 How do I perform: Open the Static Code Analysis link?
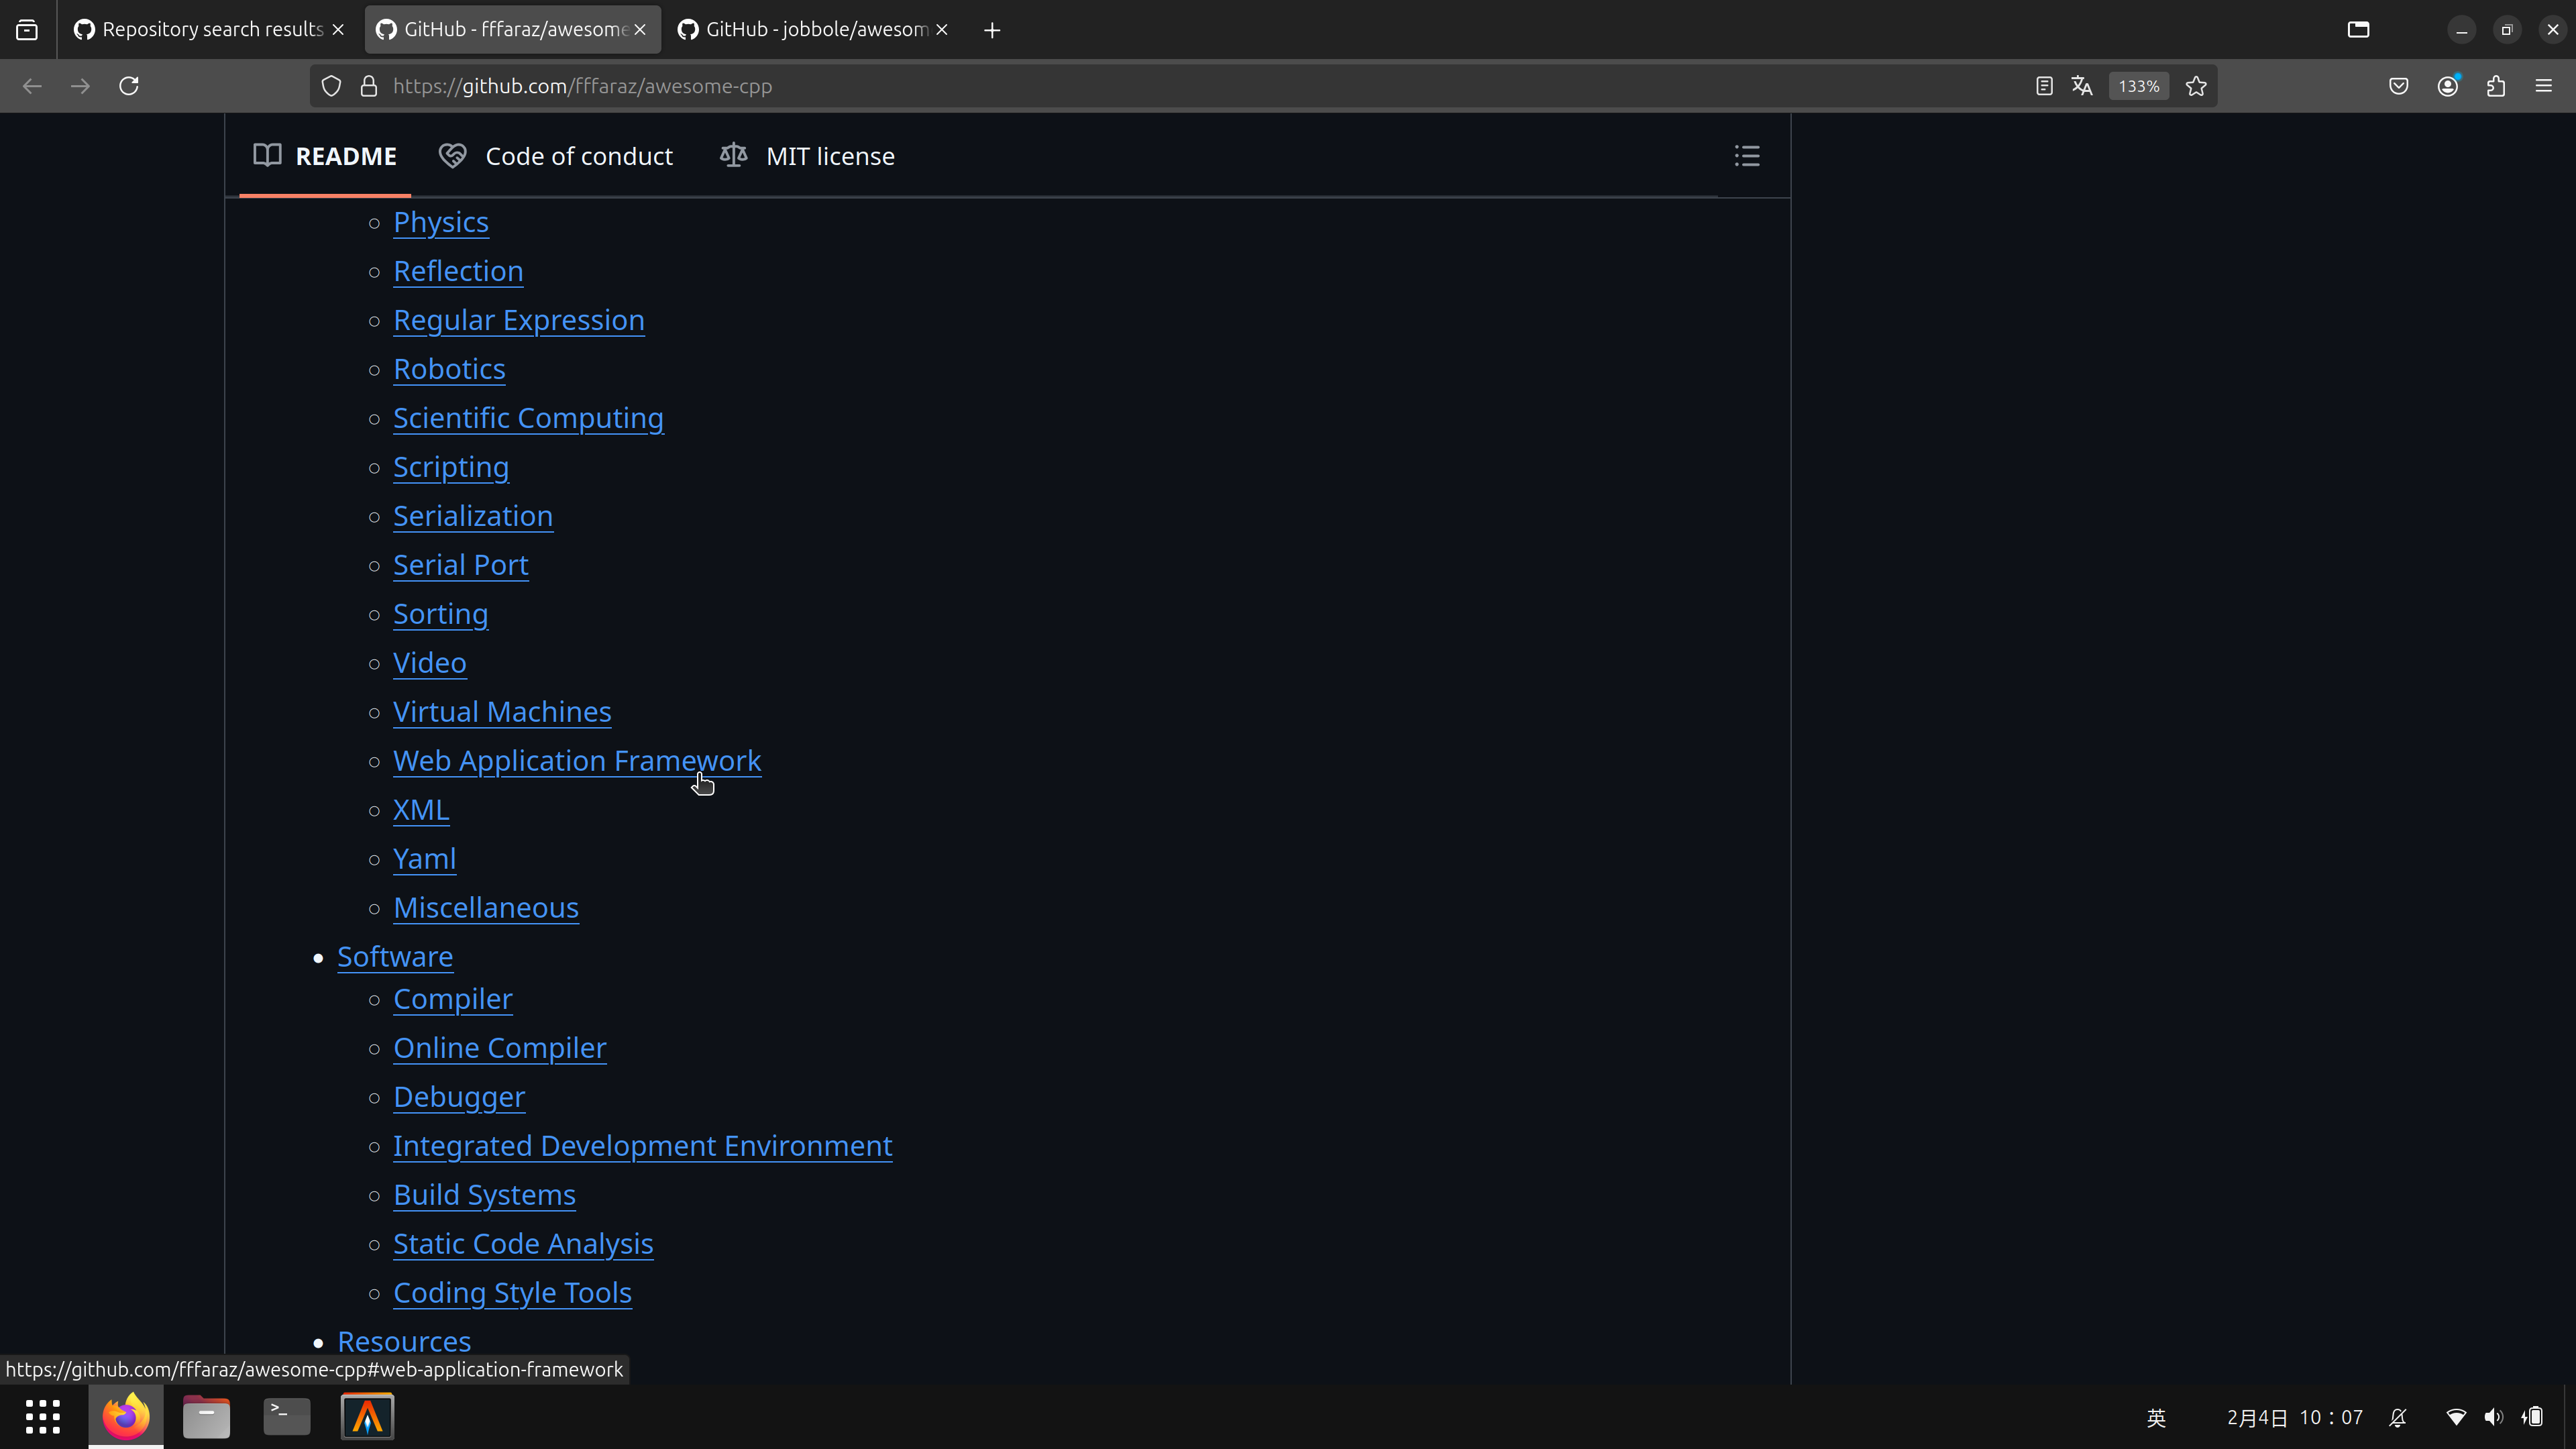(522, 1244)
